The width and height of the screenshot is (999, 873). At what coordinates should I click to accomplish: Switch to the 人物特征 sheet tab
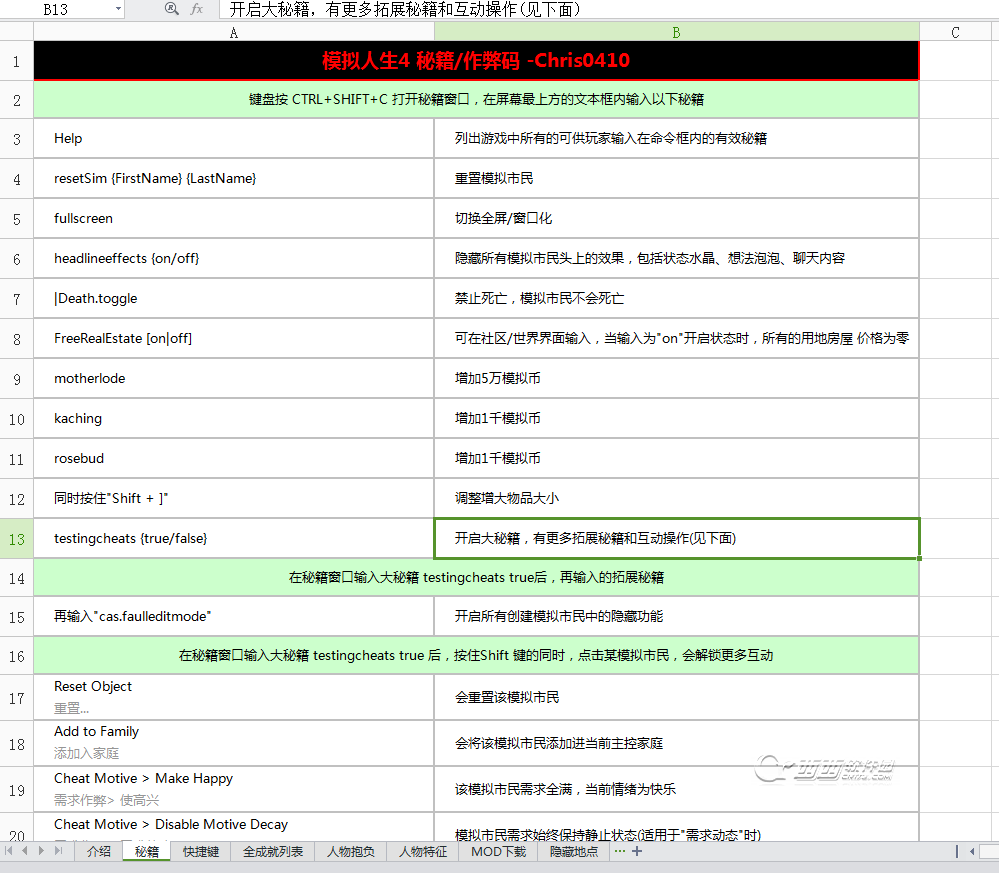[422, 851]
